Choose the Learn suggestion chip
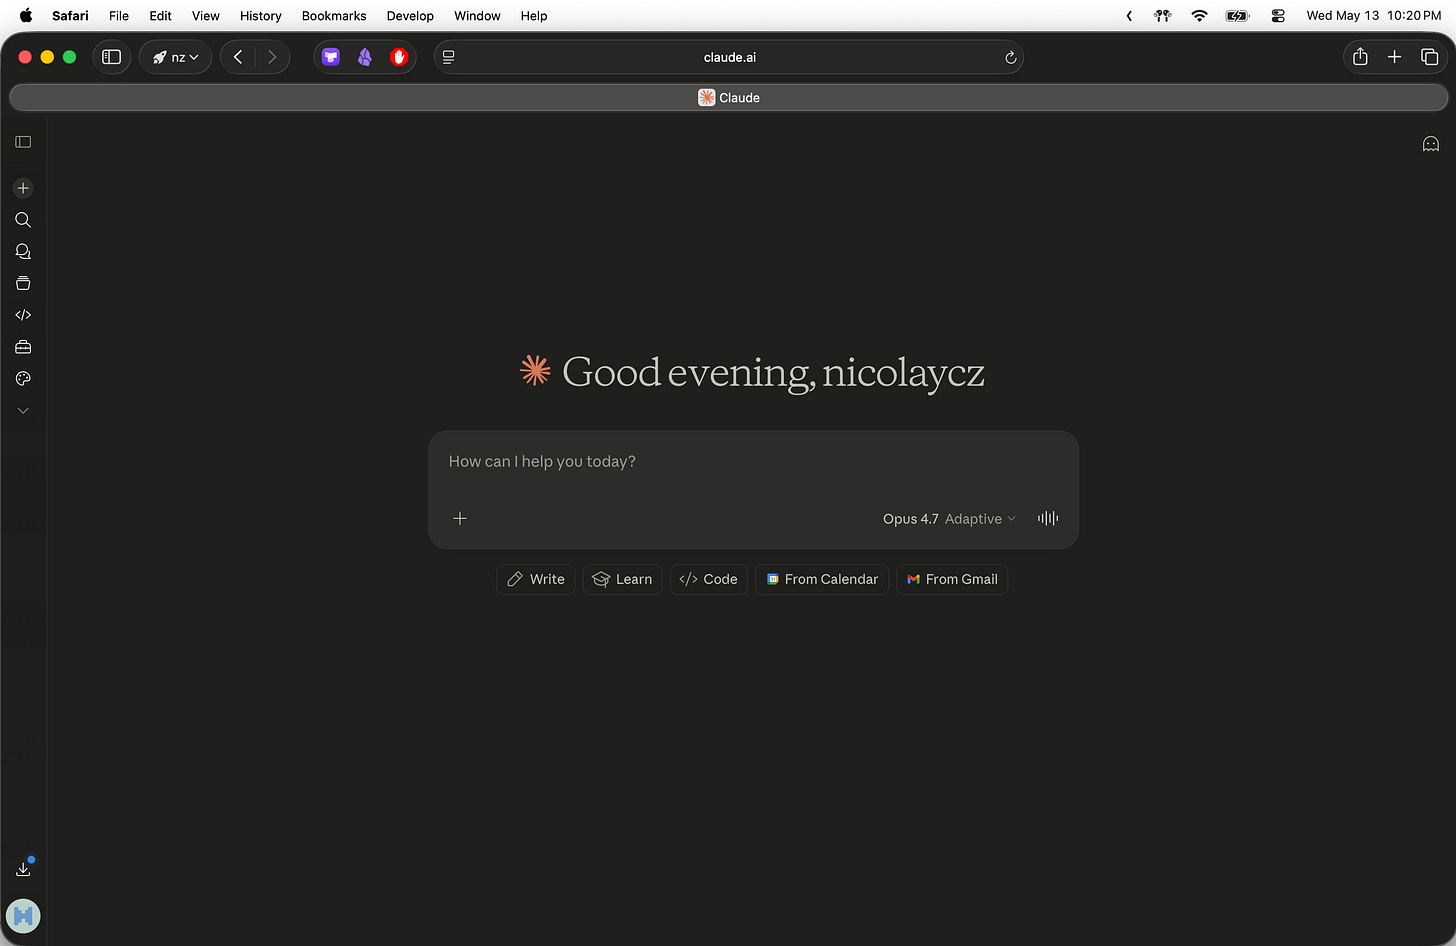The width and height of the screenshot is (1456, 946). [622, 579]
